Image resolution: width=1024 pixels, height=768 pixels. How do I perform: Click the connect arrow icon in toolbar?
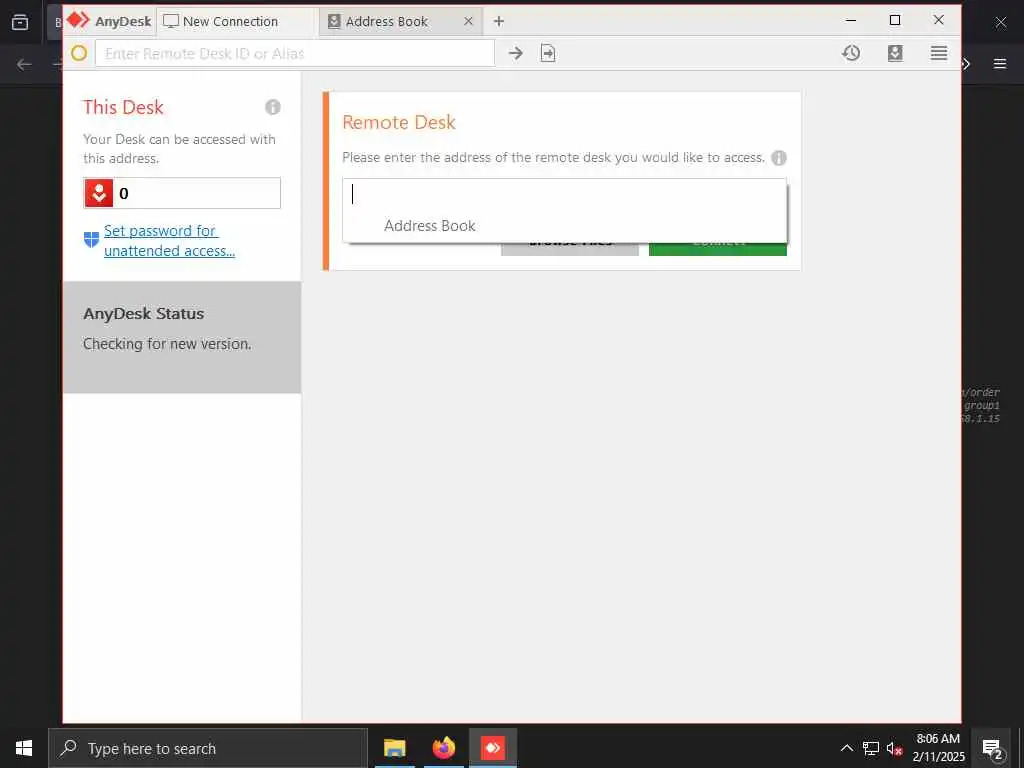[x=516, y=53]
